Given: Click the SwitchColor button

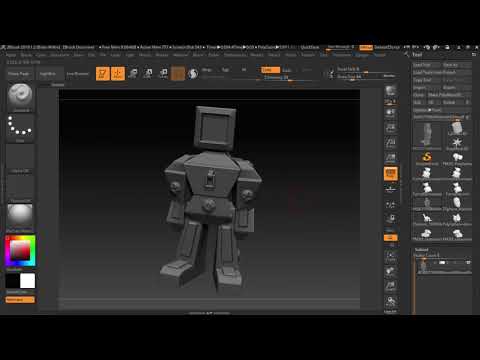Looking at the screenshot, I should 20,292.
